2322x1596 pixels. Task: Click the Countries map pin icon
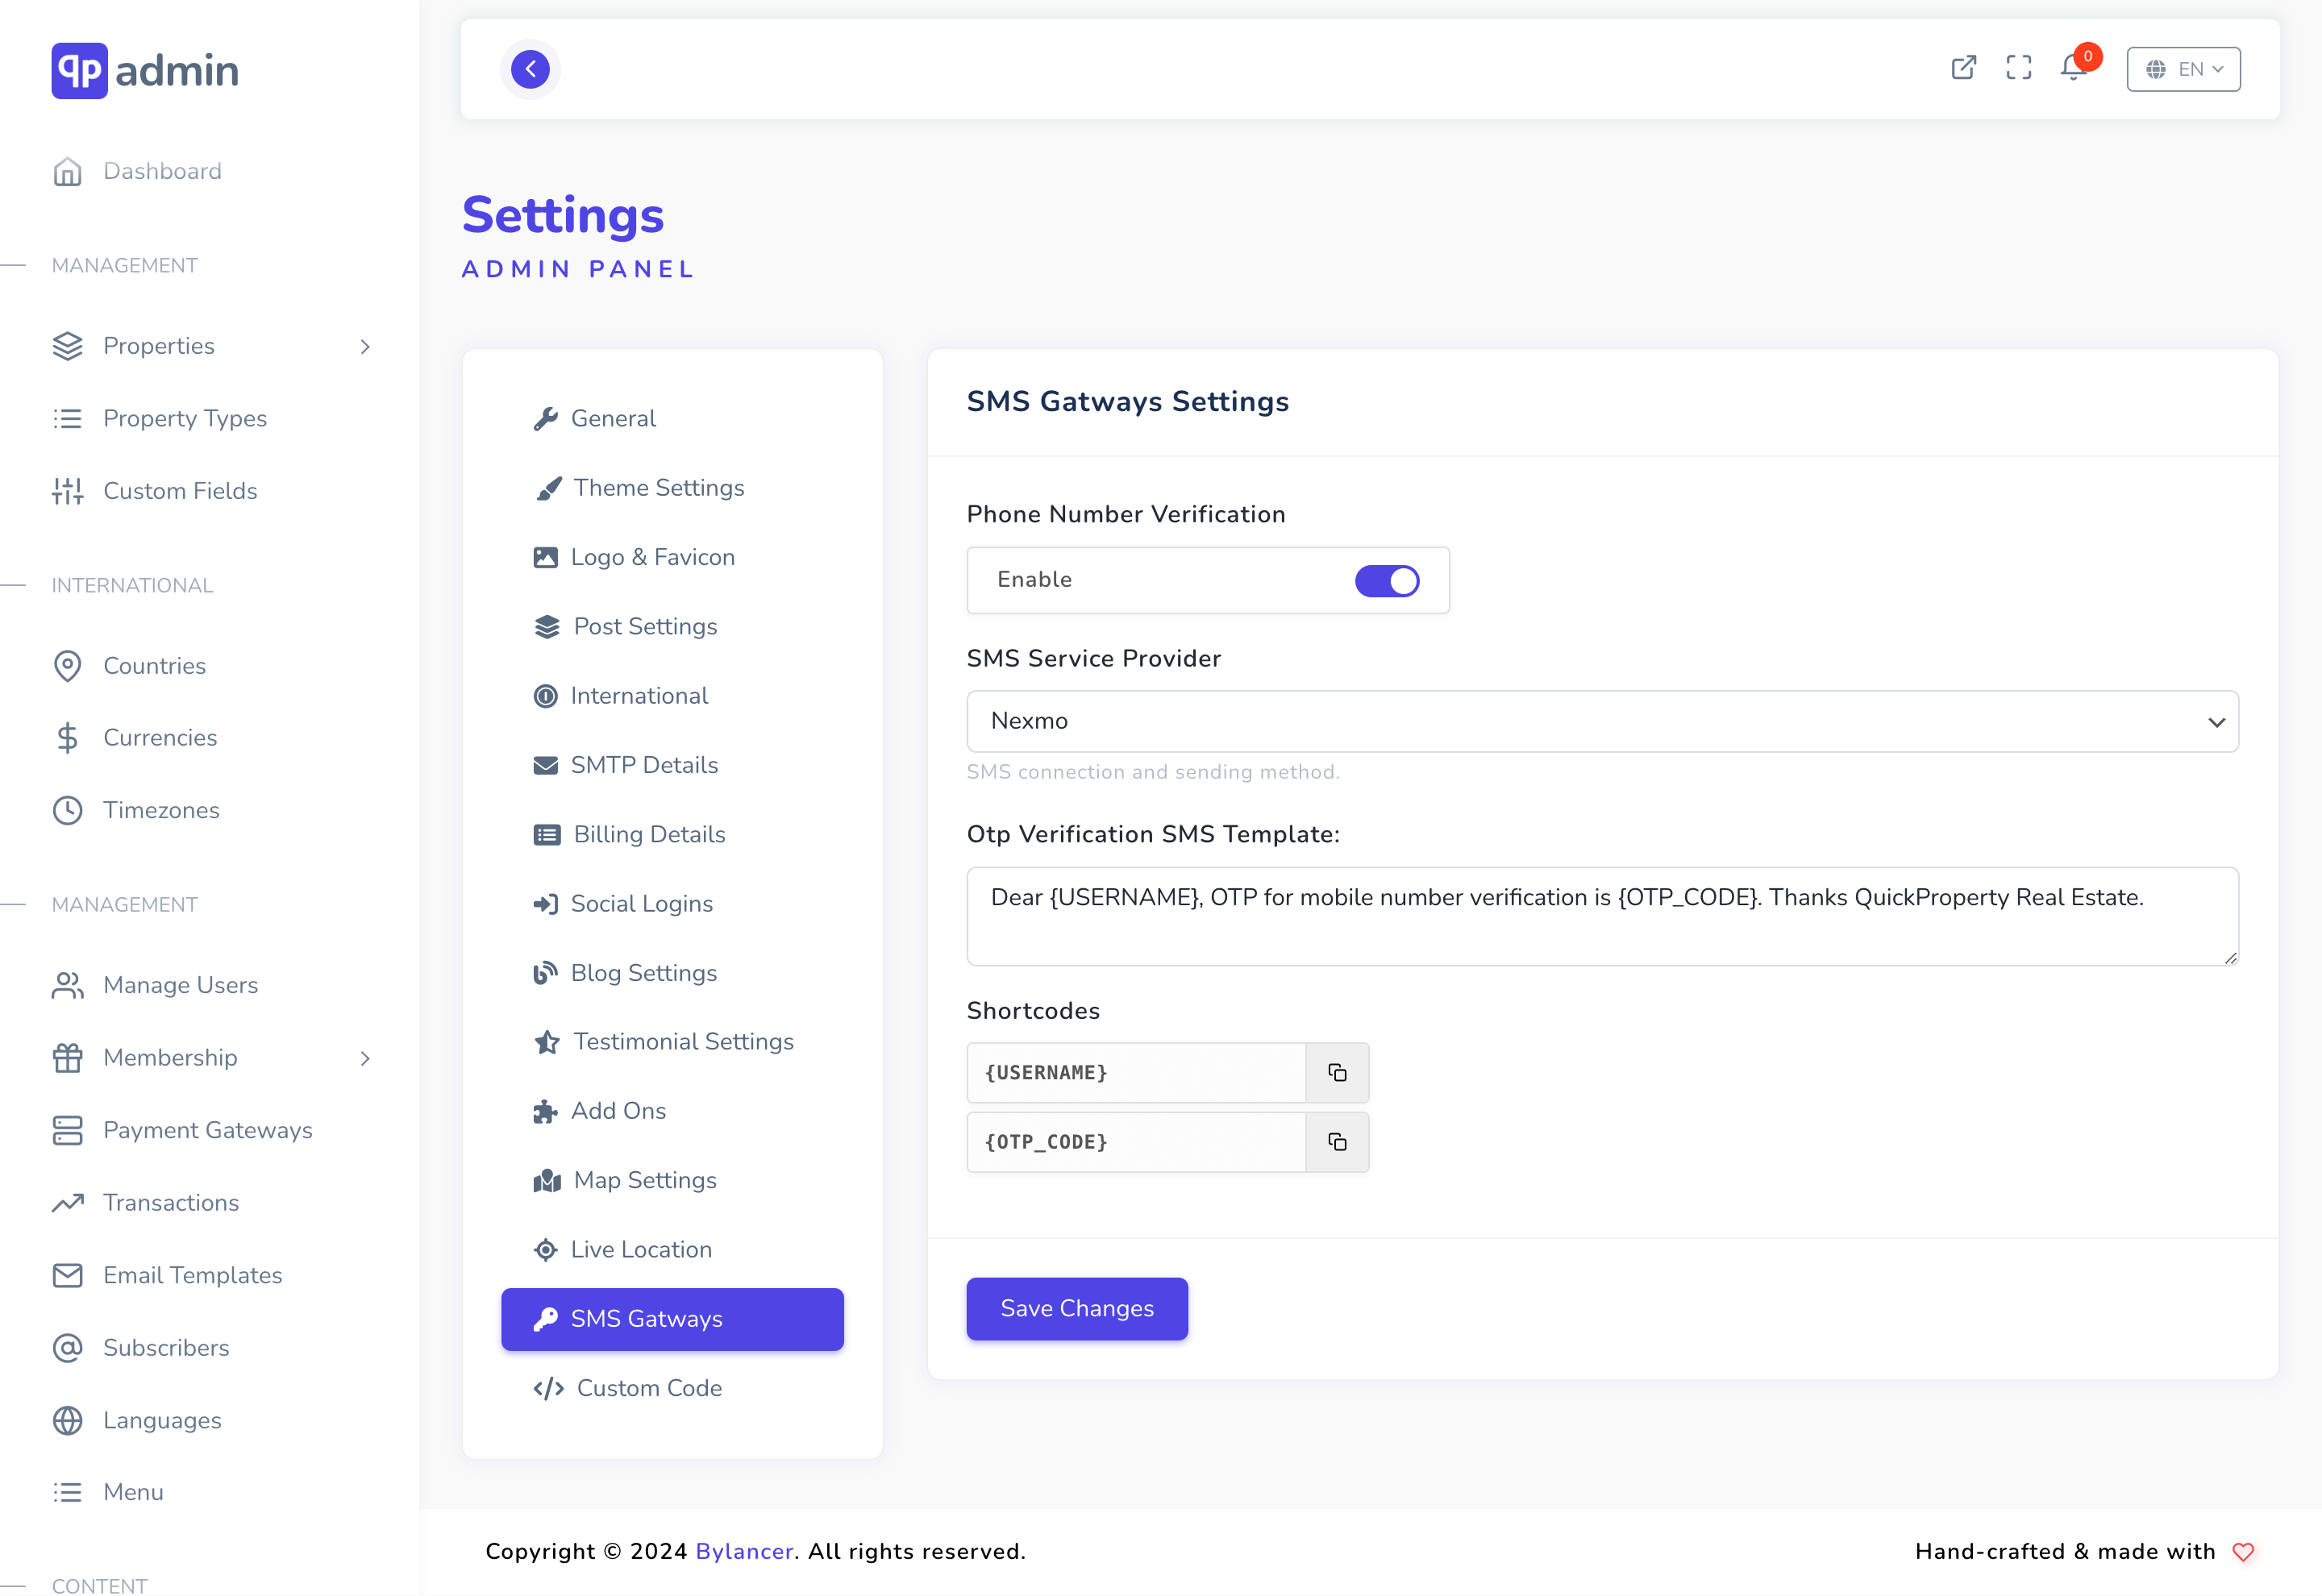pos(67,666)
